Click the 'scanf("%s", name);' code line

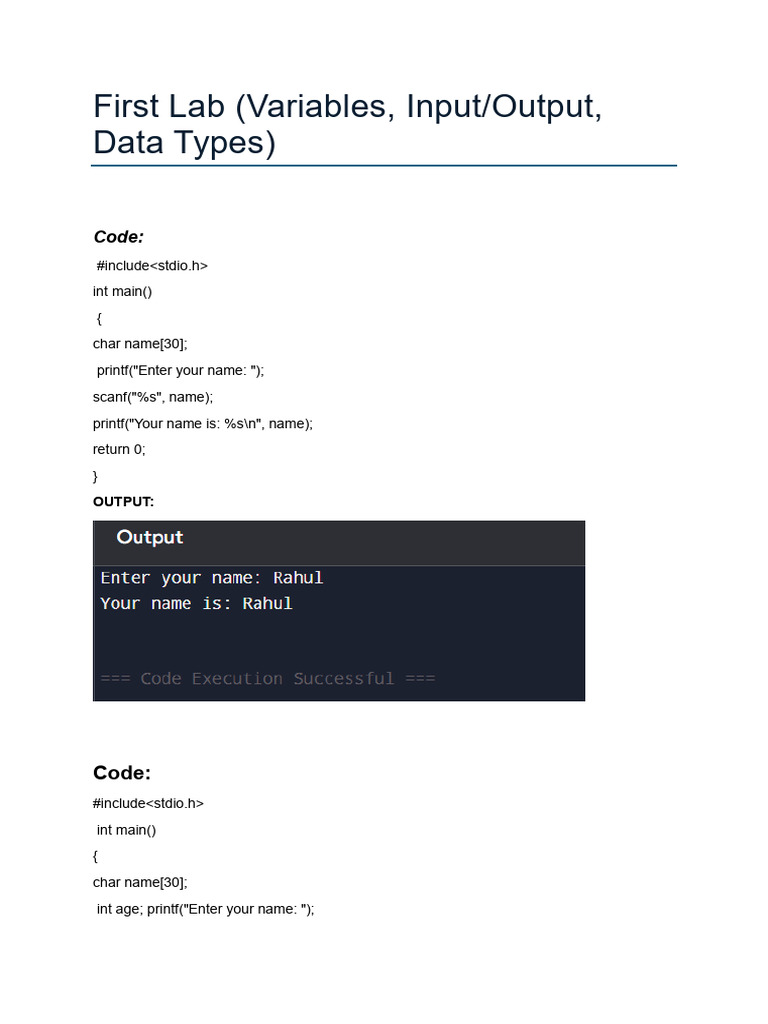point(153,397)
